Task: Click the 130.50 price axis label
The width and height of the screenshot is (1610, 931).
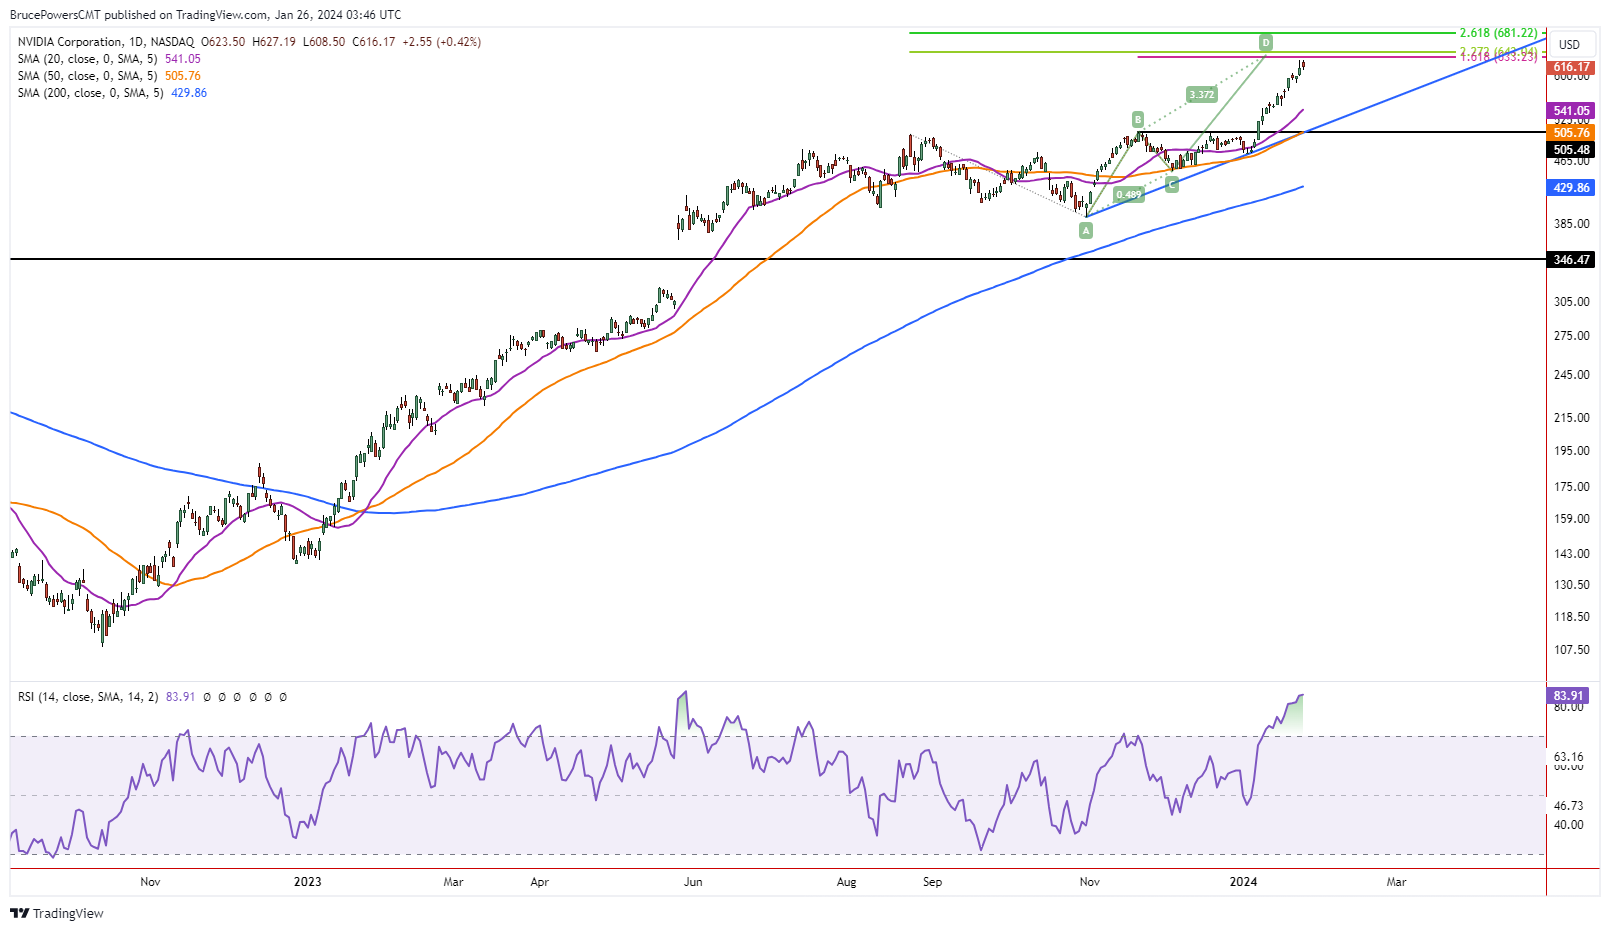Action: click(1572, 585)
